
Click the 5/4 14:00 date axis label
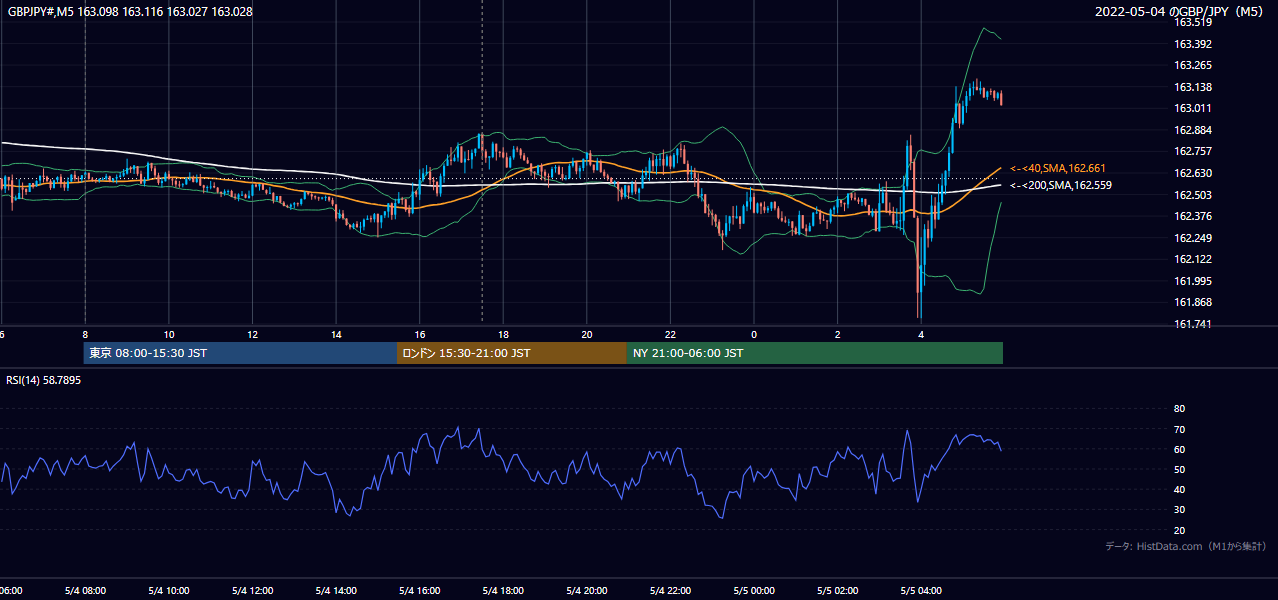(336, 591)
